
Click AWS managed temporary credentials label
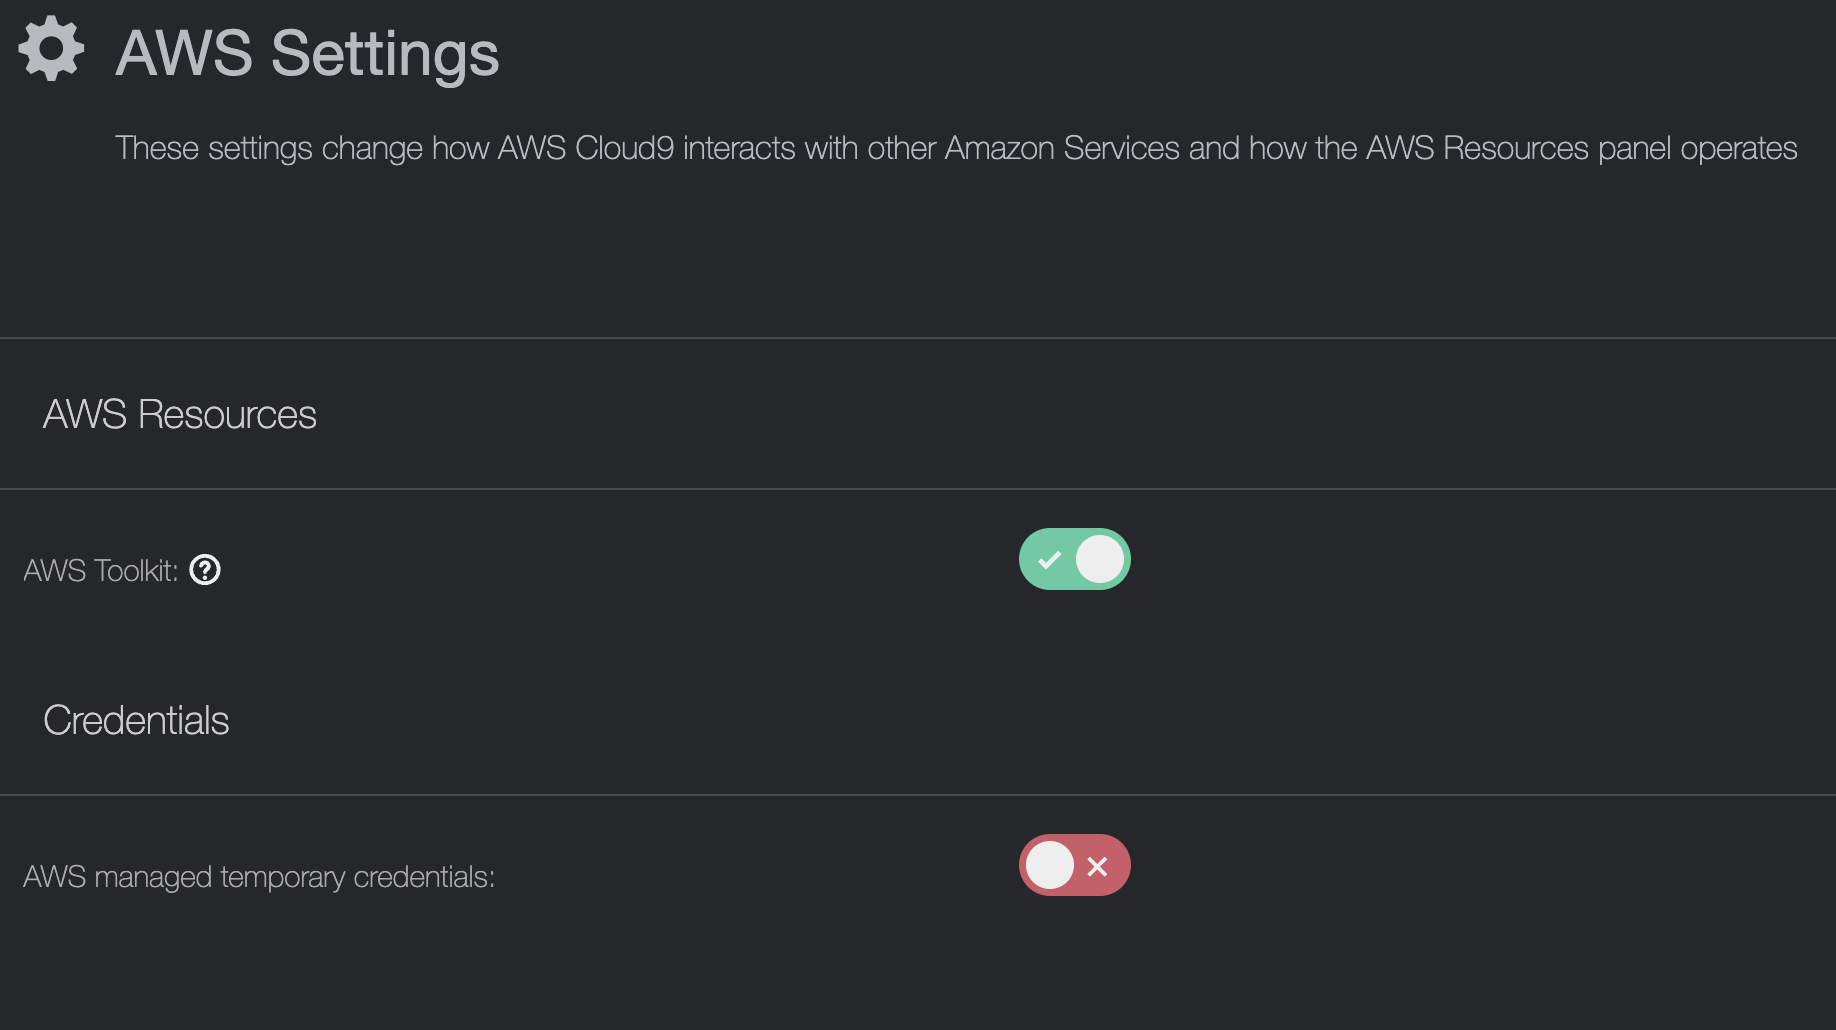(x=259, y=877)
